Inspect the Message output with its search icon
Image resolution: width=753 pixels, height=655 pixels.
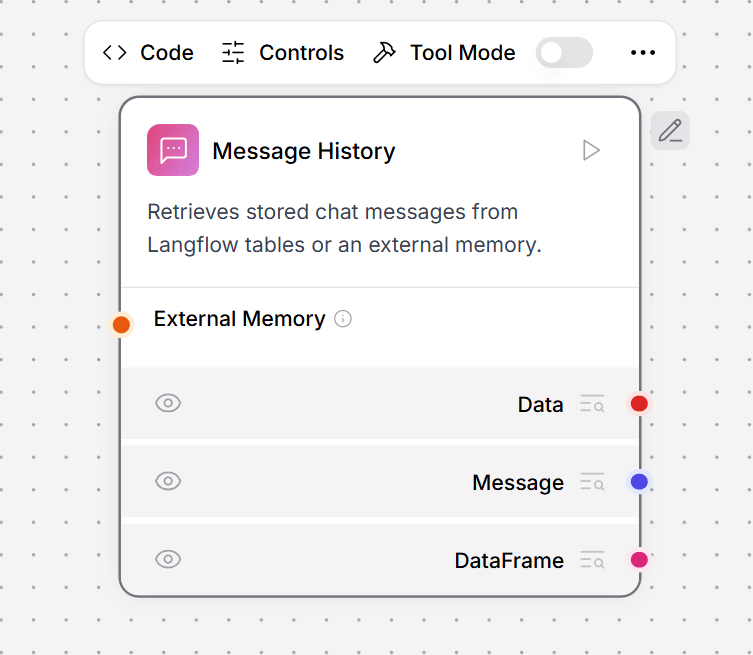(x=592, y=482)
